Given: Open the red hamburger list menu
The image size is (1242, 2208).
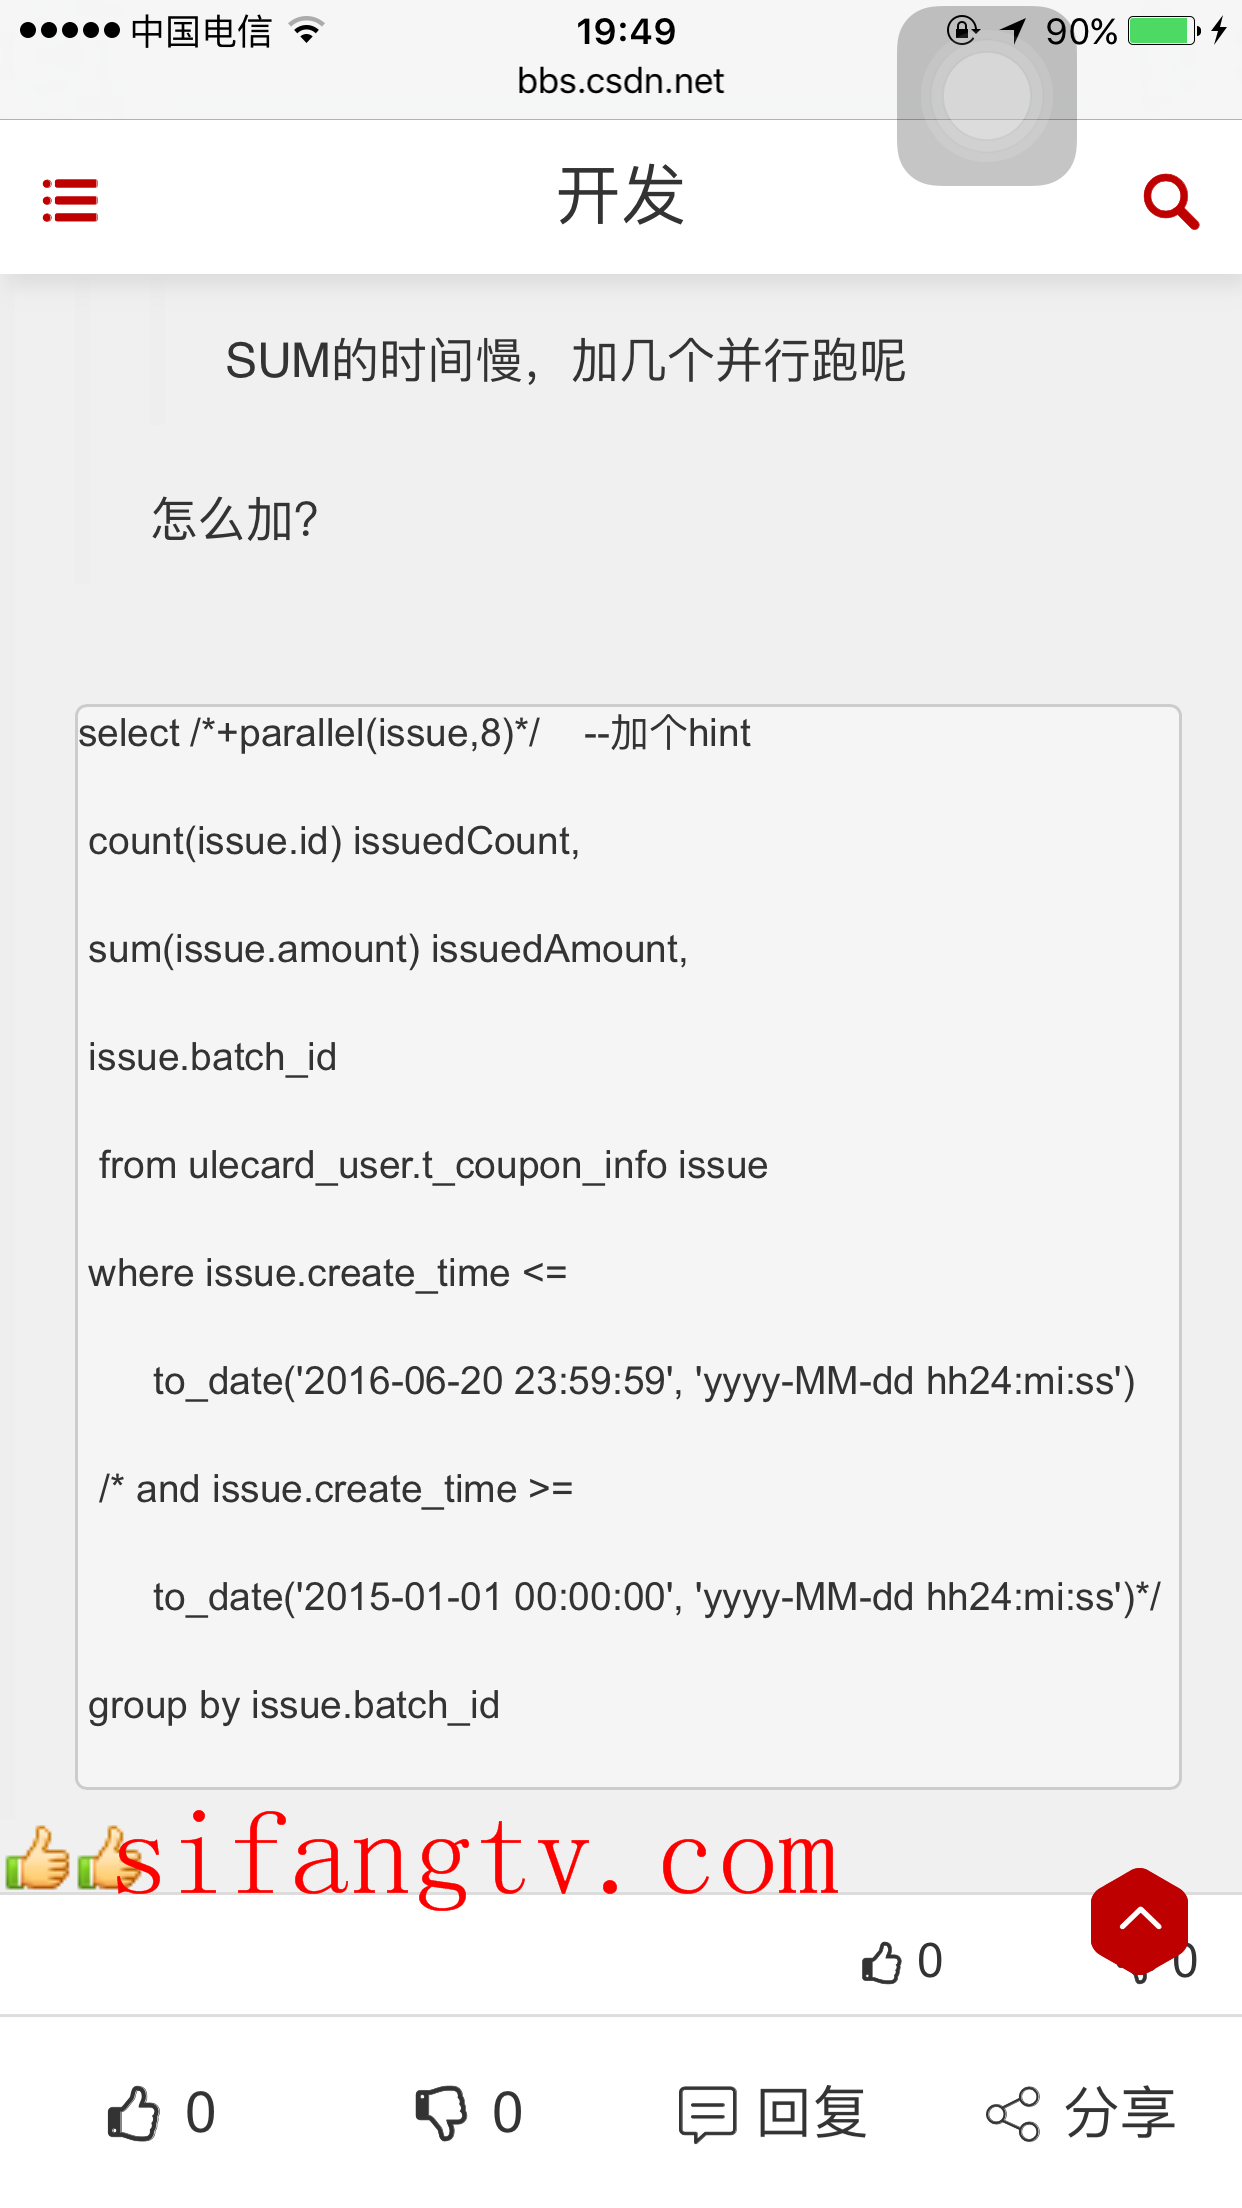Looking at the screenshot, I should tap(70, 201).
